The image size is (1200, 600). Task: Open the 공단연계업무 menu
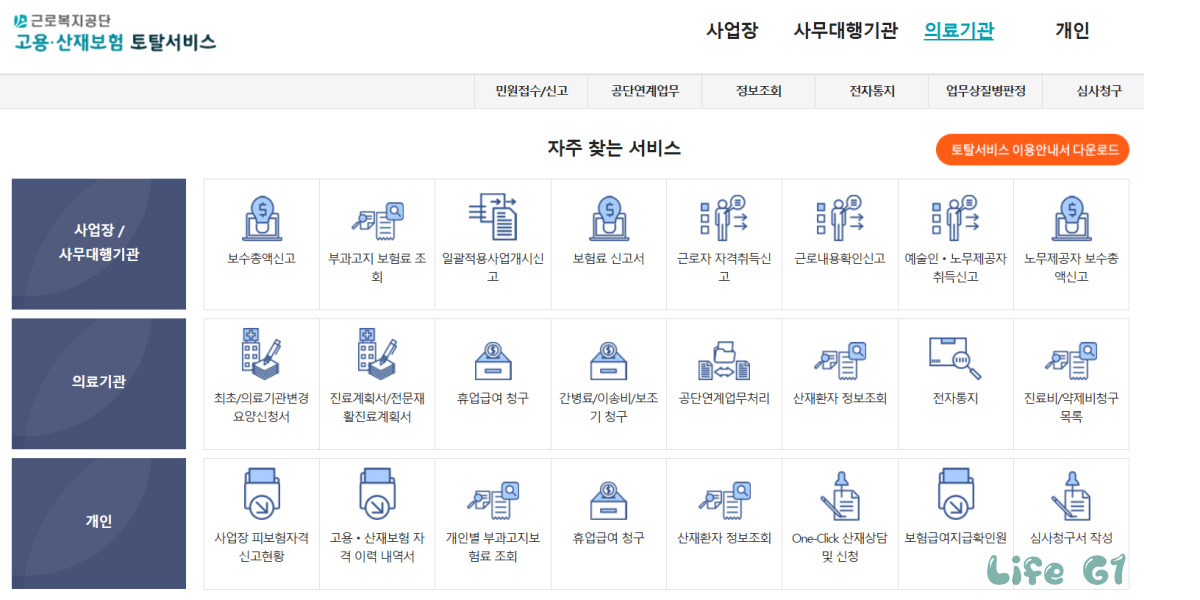(645, 91)
